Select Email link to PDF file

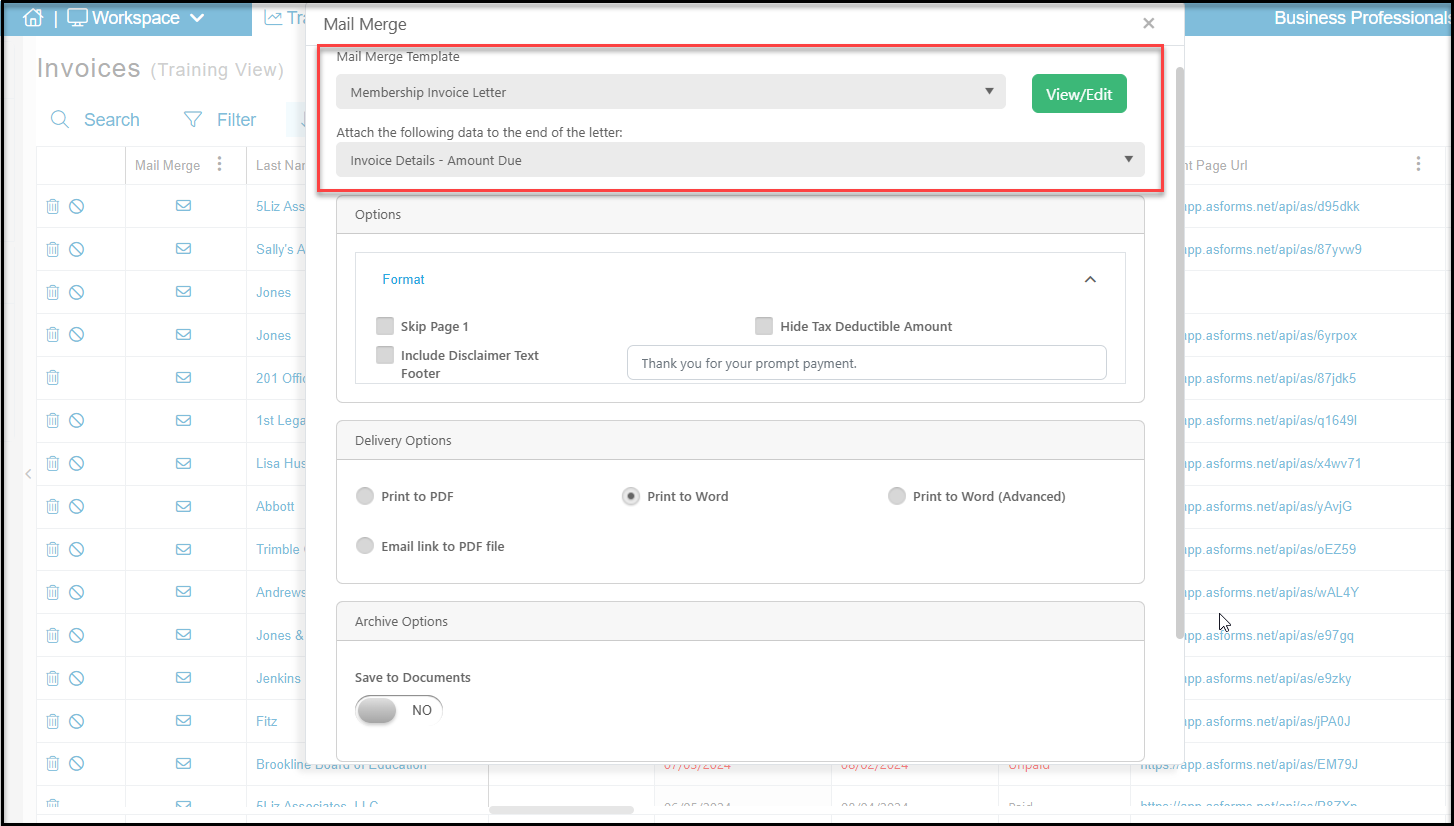tap(365, 546)
